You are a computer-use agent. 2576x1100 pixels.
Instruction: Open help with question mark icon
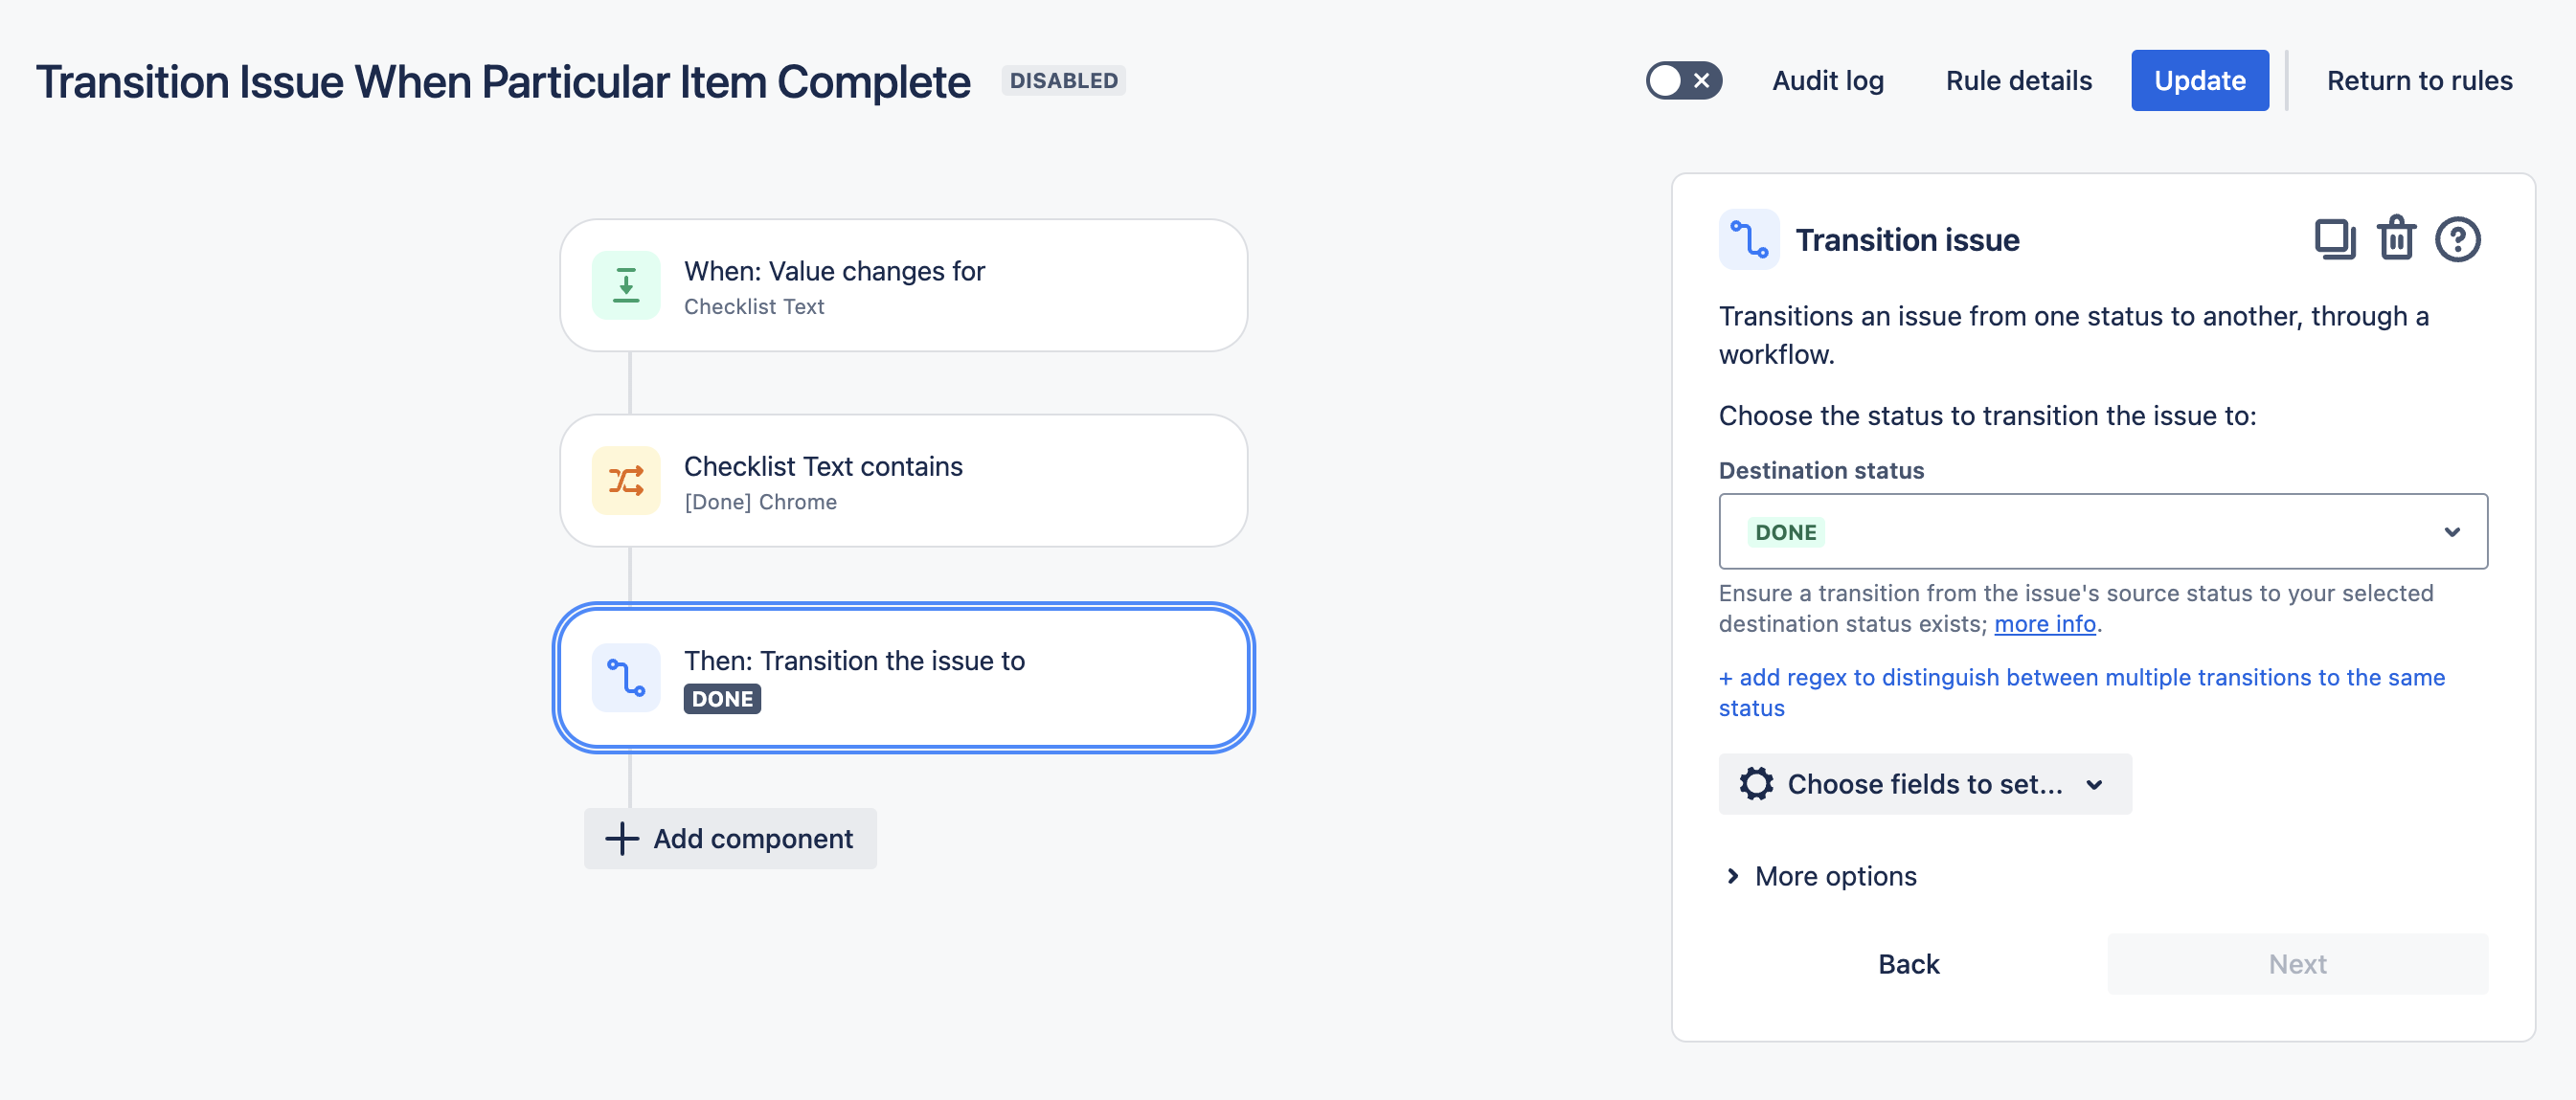2457,240
